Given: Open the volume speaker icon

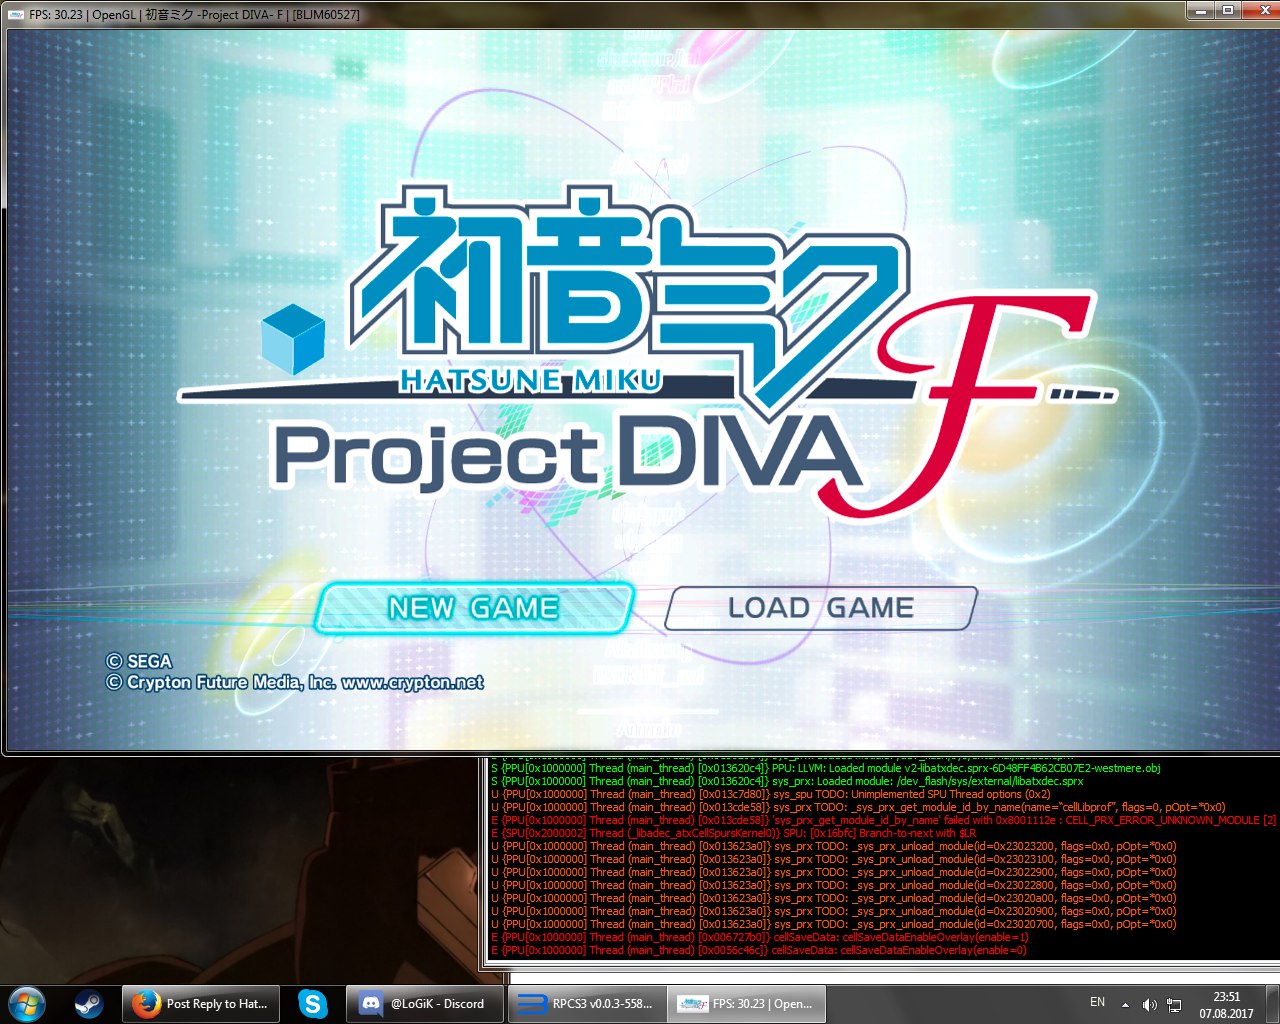Looking at the screenshot, I should tap(1149, 1004).
